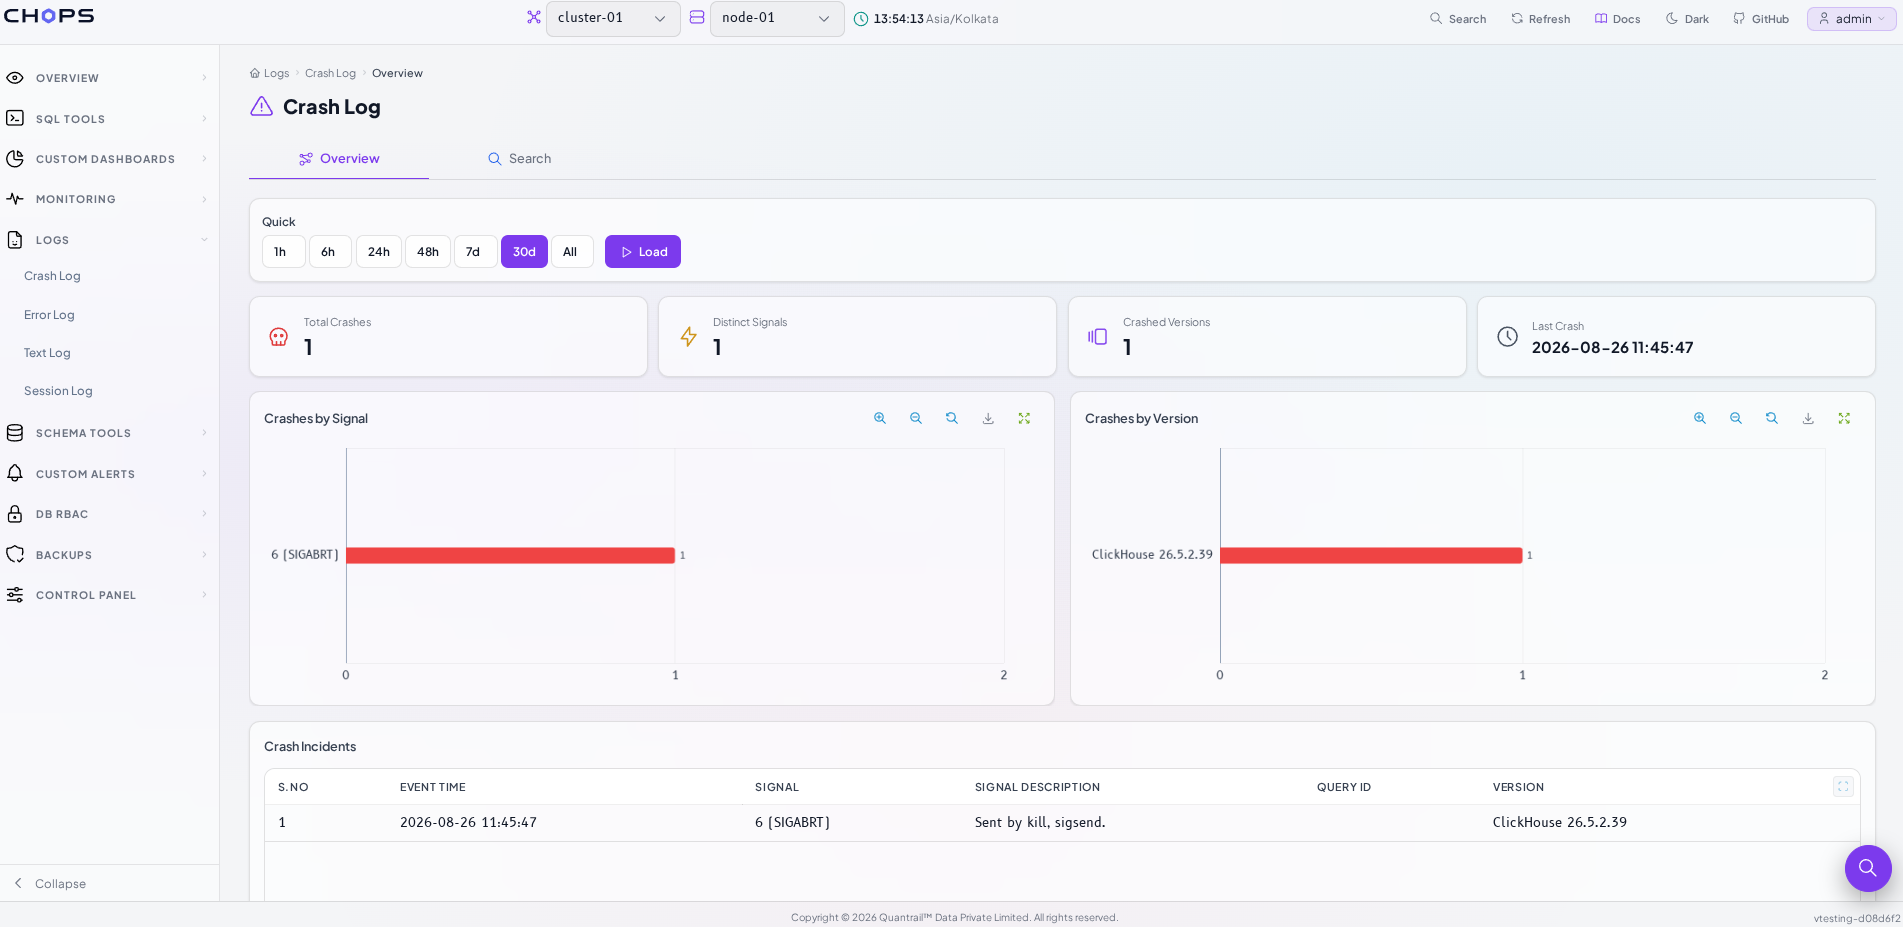Expand the Custom Dashboards sidebar section
Image resolution: width=1903 pixels, height=927 pixels.
(x=109, y=159)
